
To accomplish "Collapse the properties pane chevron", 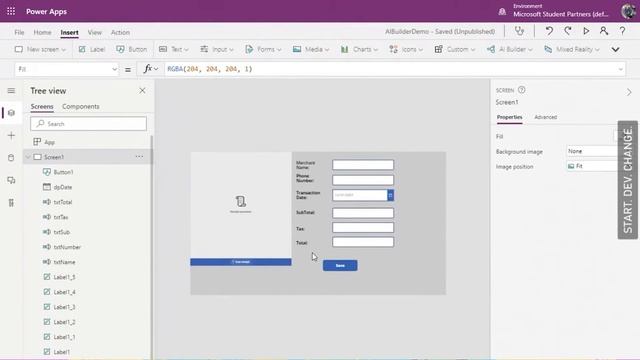I will 629,92.
